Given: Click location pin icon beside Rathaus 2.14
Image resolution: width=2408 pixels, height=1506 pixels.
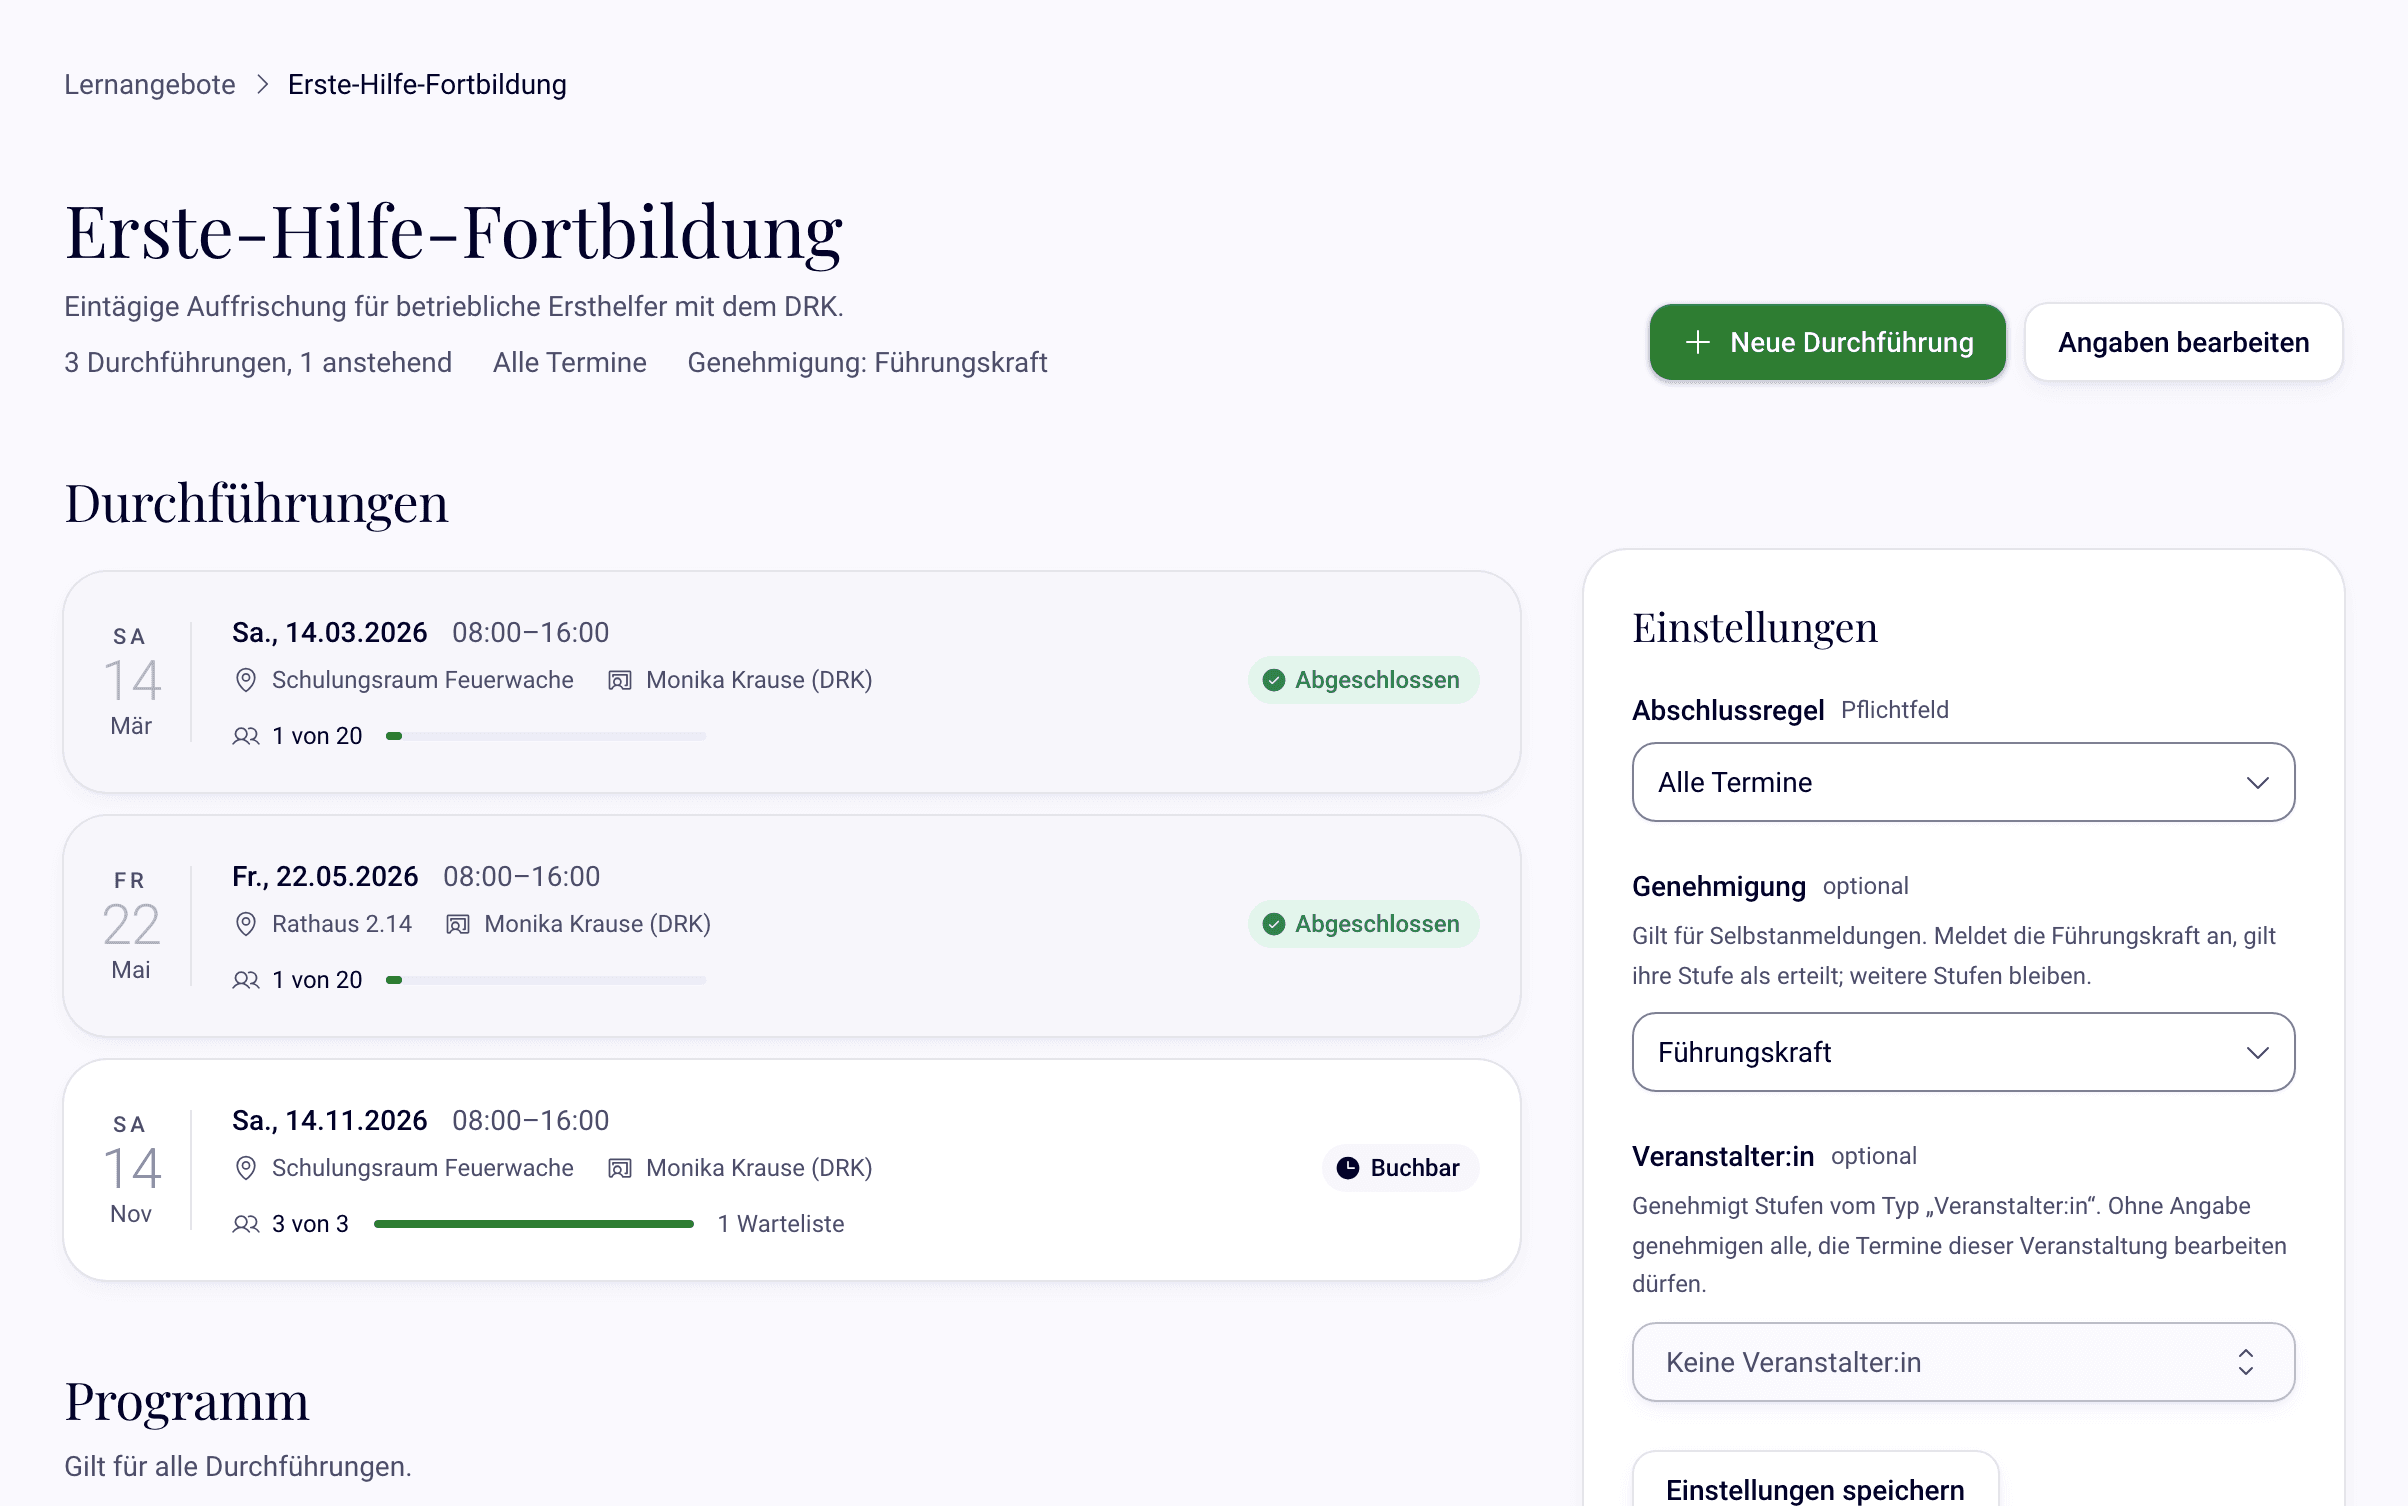Looking at the screenshot, I should click(245, 924).
